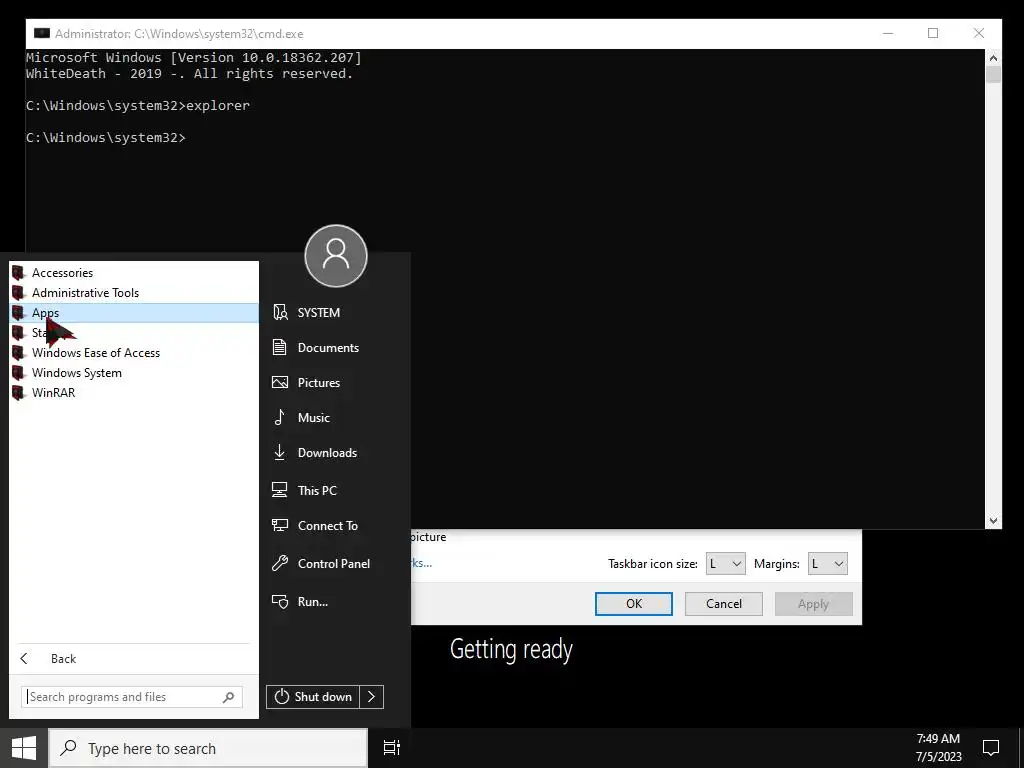This screenshot has height=768, width=1024.
Task: Open the Action Center notifications icon
Action: [991, 748]
